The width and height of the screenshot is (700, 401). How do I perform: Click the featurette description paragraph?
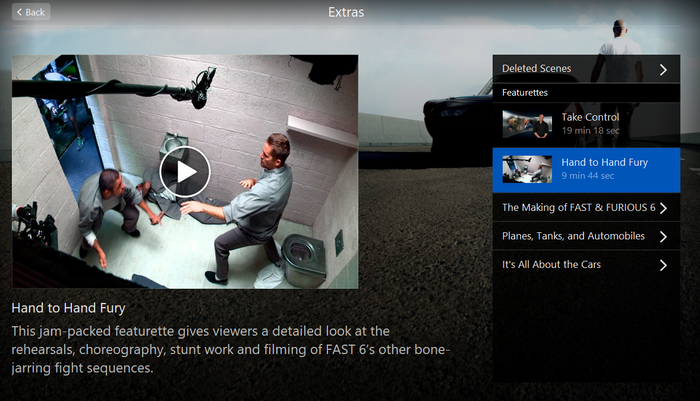(x=231, y=350)
